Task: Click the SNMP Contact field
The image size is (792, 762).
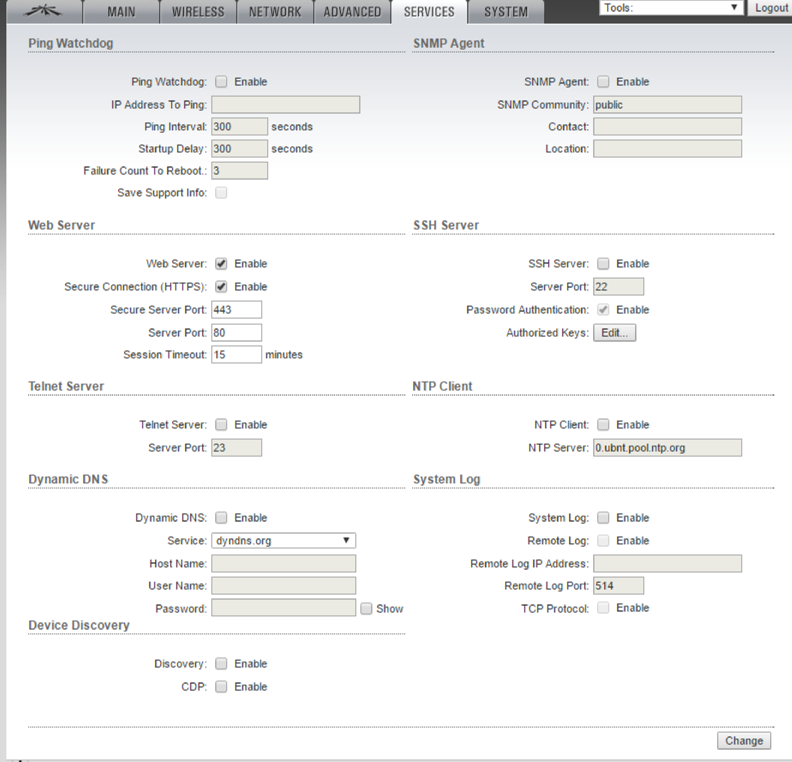Action: pos(667,126)
